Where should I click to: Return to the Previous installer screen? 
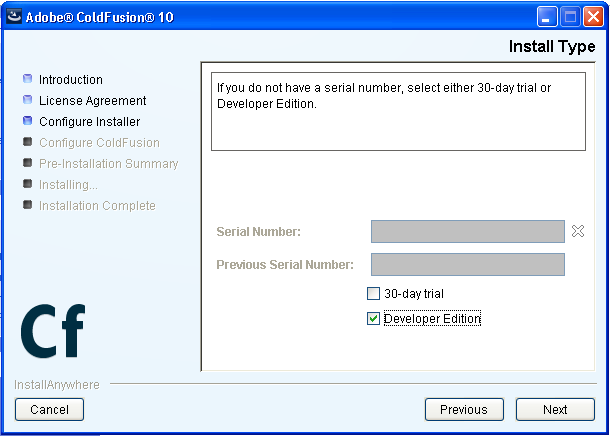pyautogui.click(x=464, y=409)
